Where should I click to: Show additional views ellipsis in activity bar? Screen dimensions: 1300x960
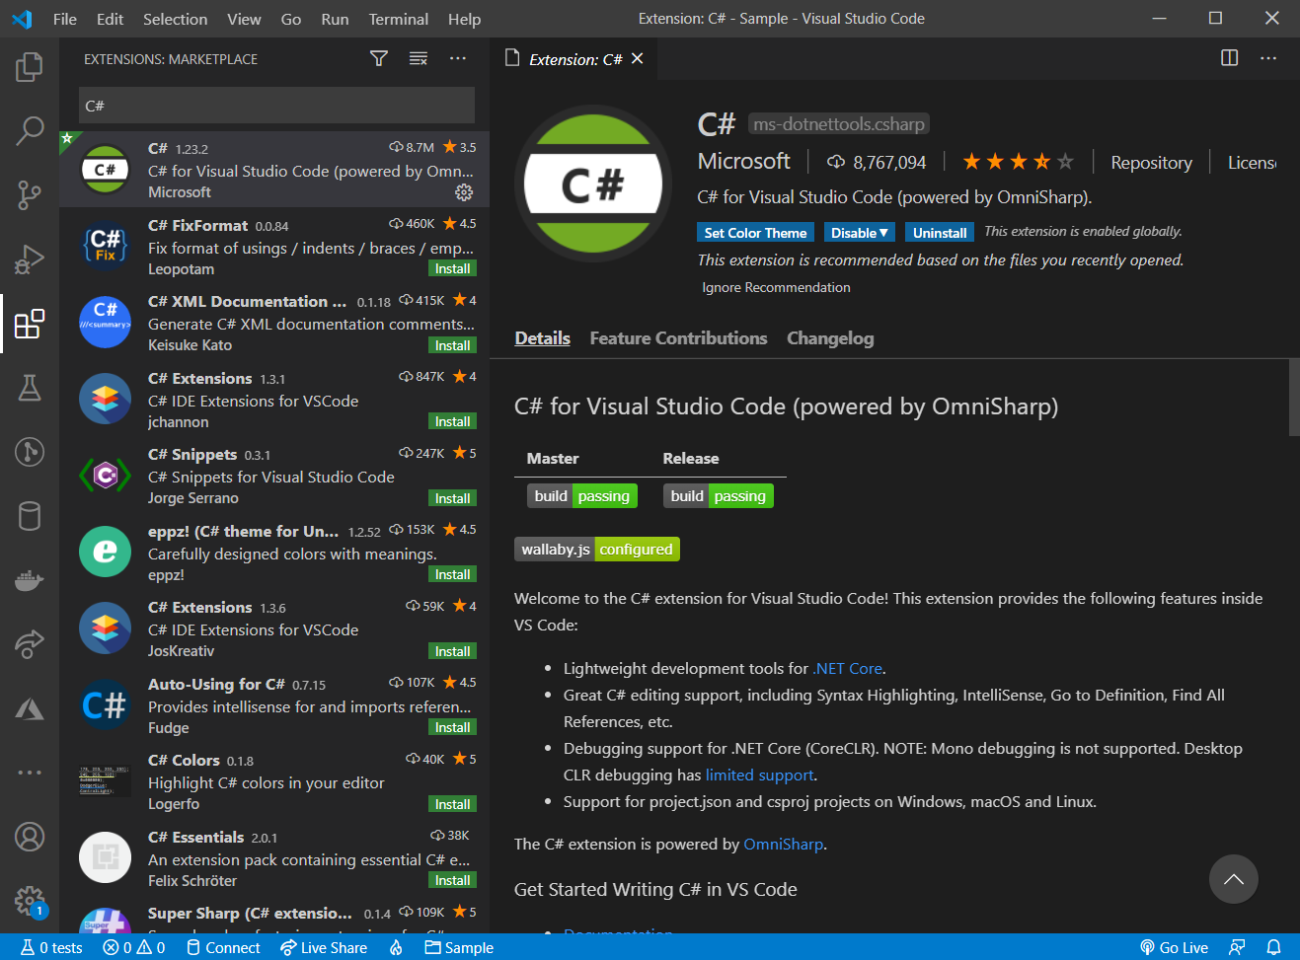[29, 772]
